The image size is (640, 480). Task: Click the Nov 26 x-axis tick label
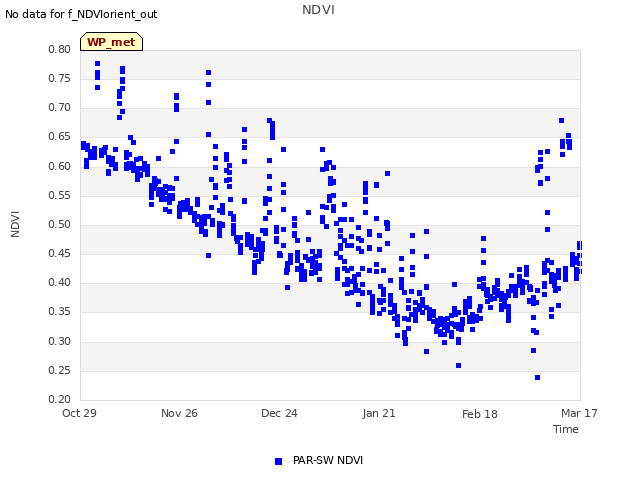tap(179, 413)
